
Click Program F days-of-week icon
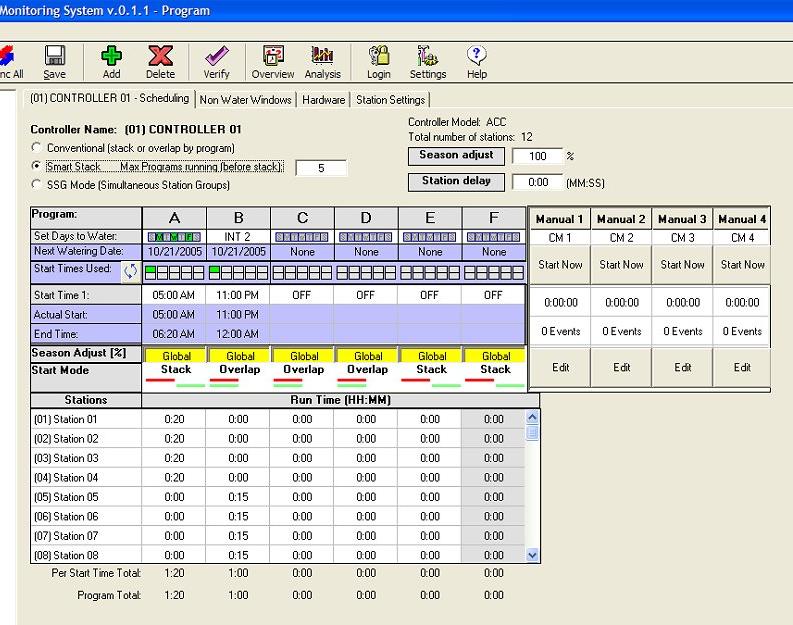494,237
